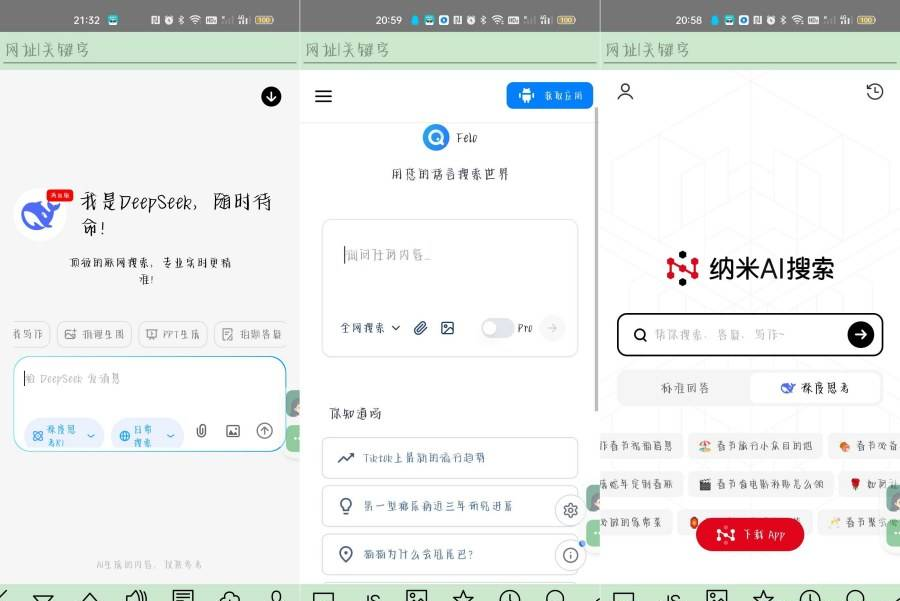This screenshot has width=900, height=601.
Task: Click the floating info icon on Felo
Action: (571, 555)
